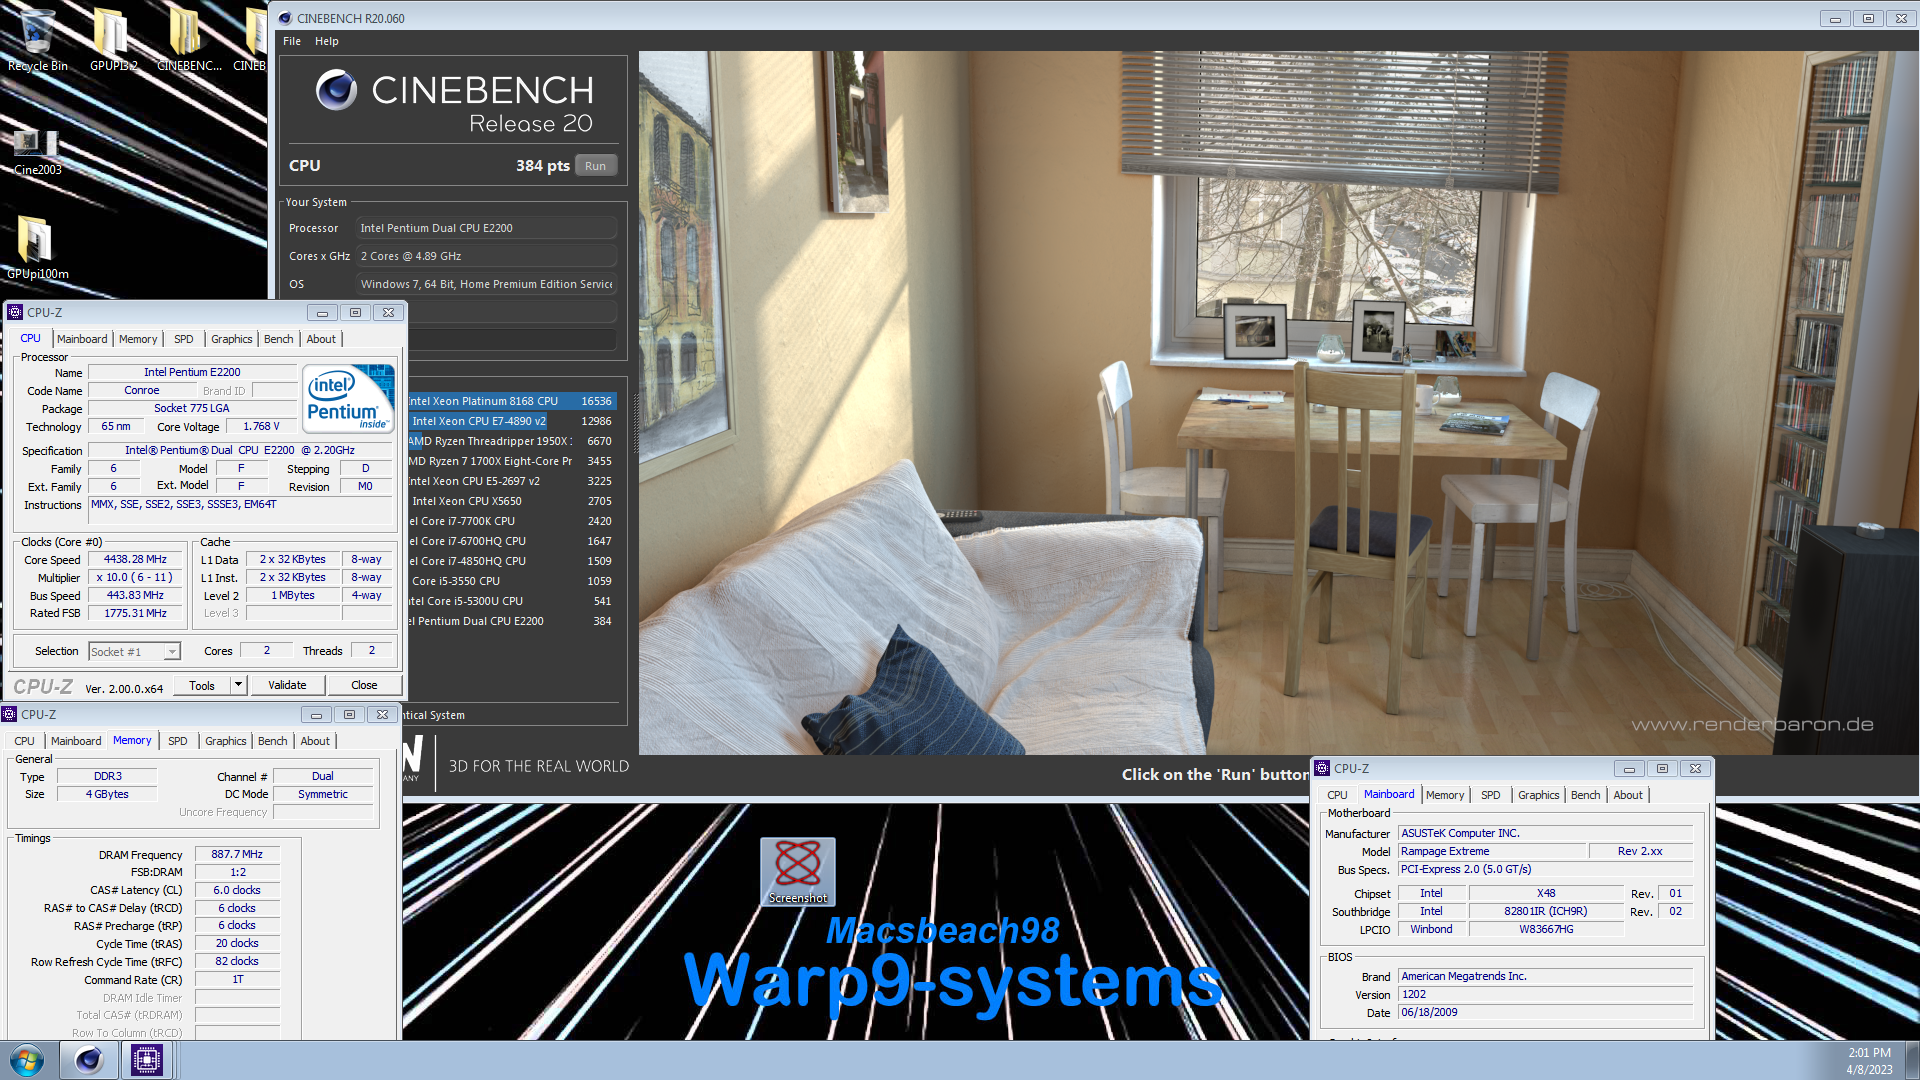Open the Tools button in CPU-Z
This screenshot has height=1080, width=1920.
tap(202, 685)
